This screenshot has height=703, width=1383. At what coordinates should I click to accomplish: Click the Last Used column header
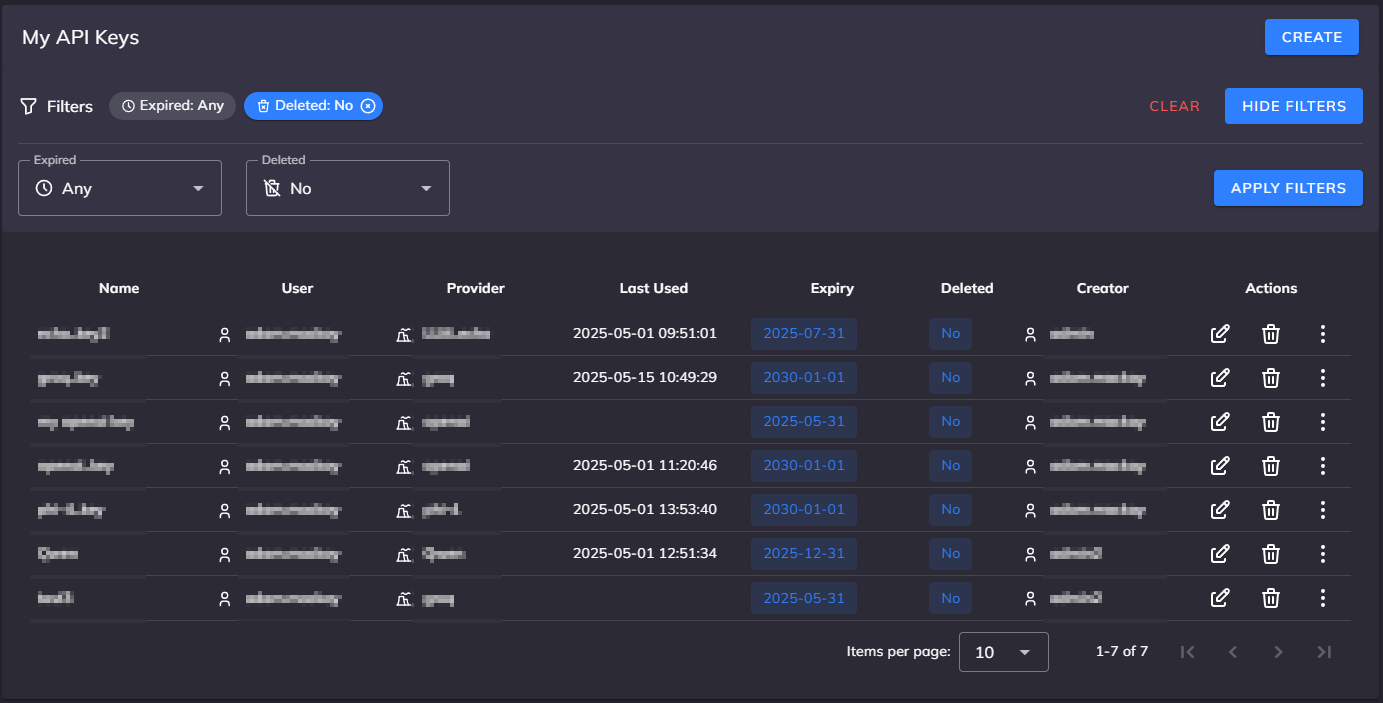(x=654, y=288)
